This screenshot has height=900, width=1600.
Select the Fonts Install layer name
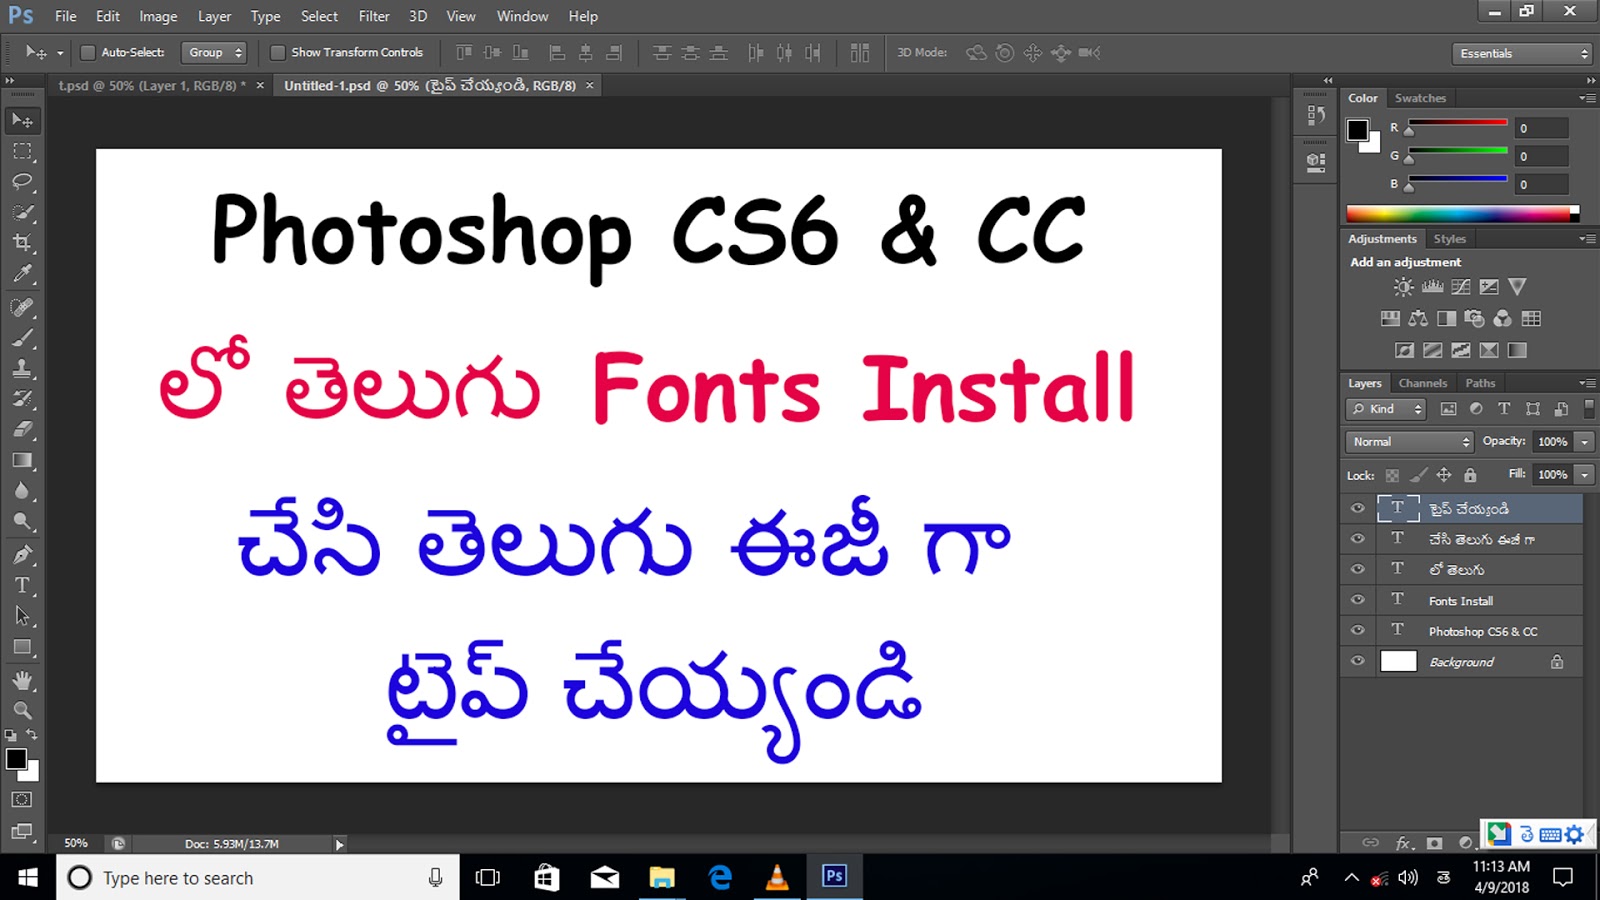point(1461,601)
